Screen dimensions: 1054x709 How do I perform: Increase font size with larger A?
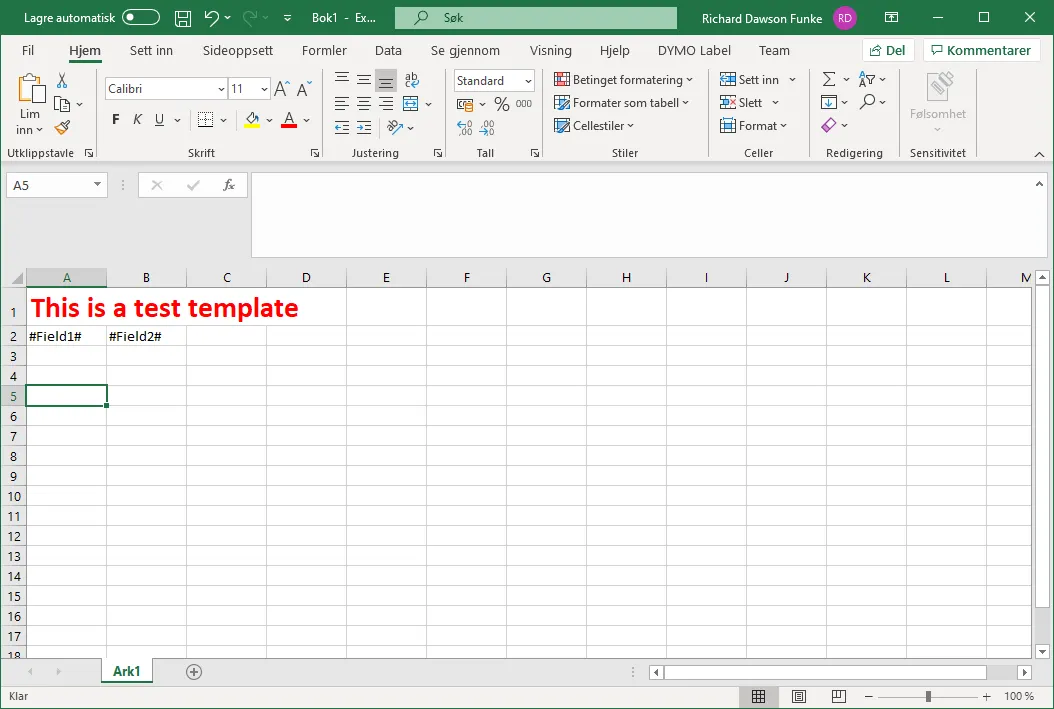click(282, 89)
